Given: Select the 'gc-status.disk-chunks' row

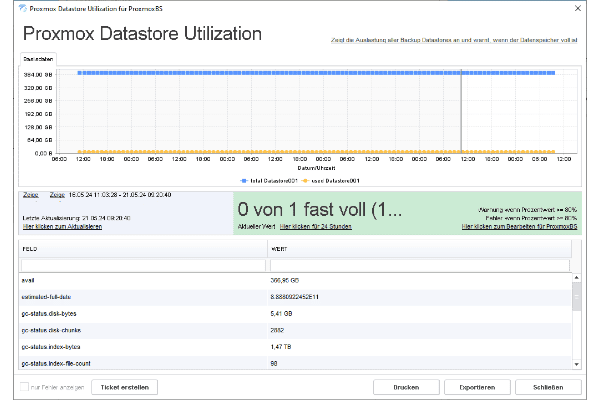Looking at the screenshot, I should tap(295, 330).
